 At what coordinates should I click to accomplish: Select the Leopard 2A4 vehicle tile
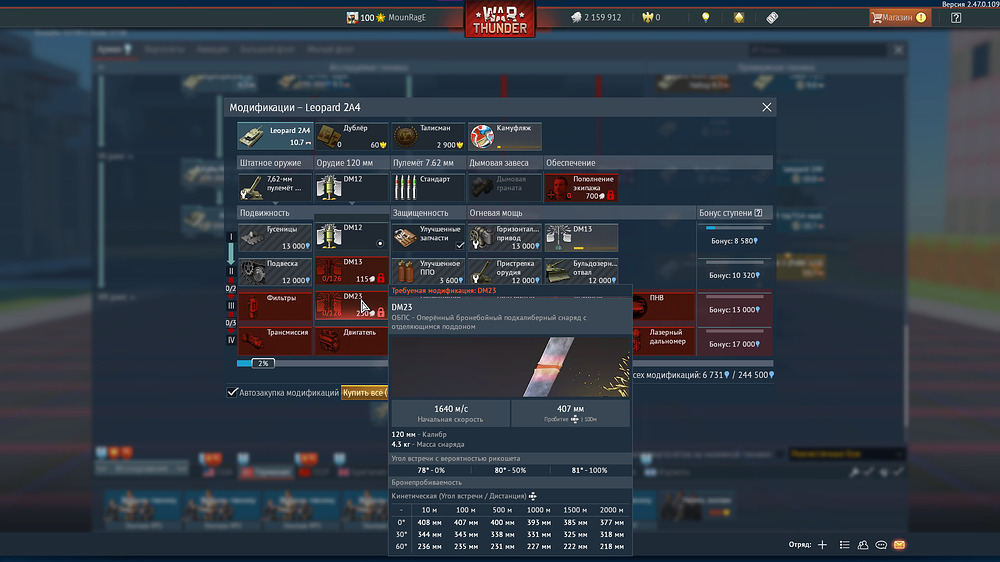click(x=275, y=136)
